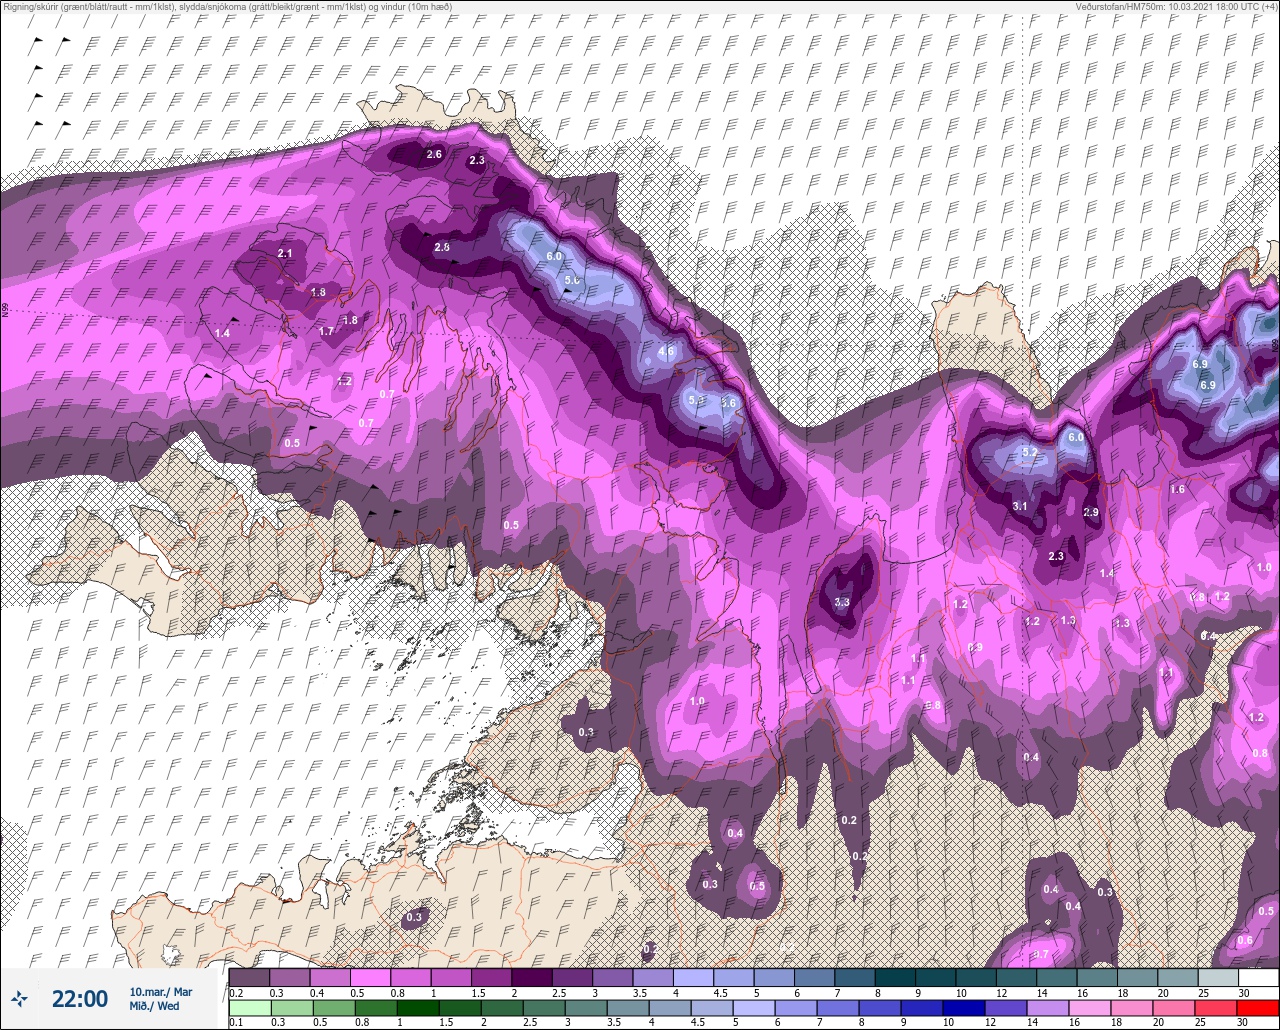Click the weekday label 'Mið./ Wed'
The width and height of the screenshot is (1280, 1030).
(x=155, y=1006)
